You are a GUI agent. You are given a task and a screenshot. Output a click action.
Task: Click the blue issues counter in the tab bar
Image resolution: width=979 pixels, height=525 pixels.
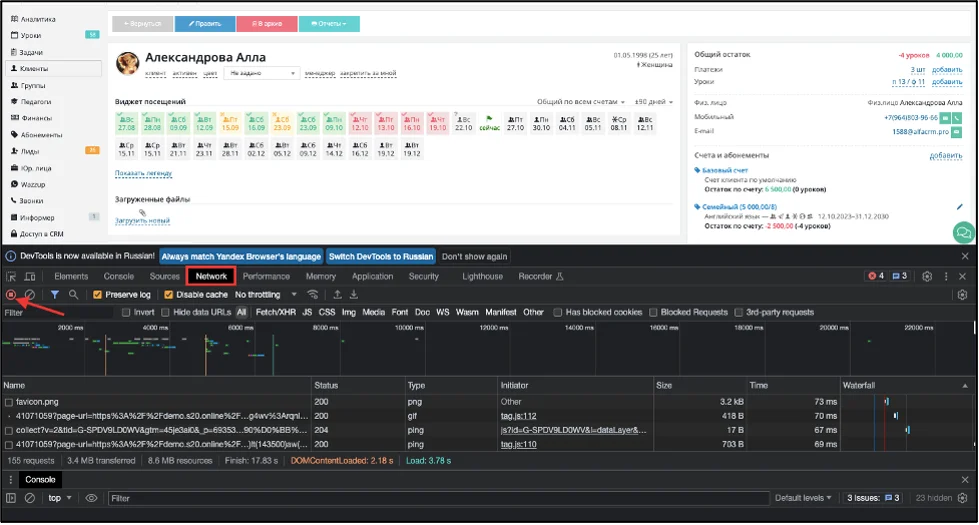(x=899, y=276)
